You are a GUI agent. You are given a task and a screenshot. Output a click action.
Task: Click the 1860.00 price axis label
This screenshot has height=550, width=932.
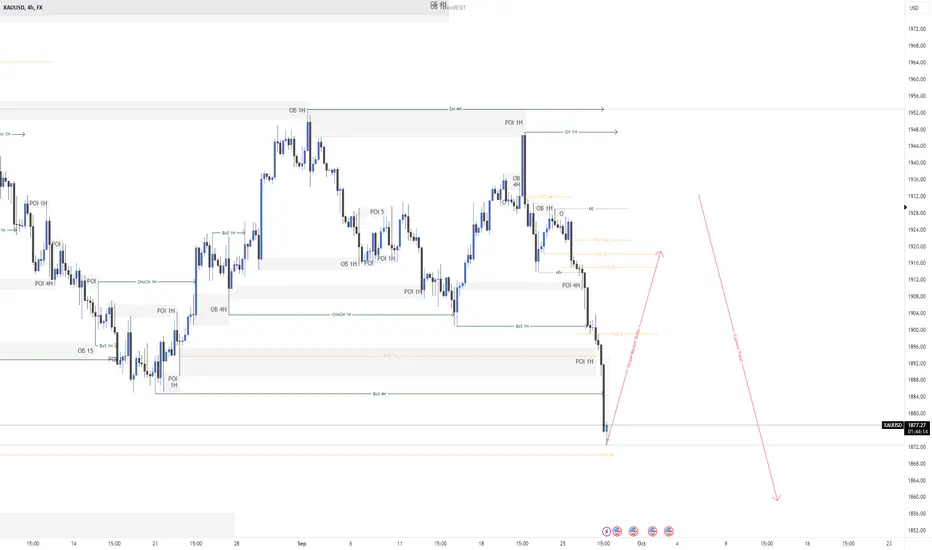tap(917, 497)
